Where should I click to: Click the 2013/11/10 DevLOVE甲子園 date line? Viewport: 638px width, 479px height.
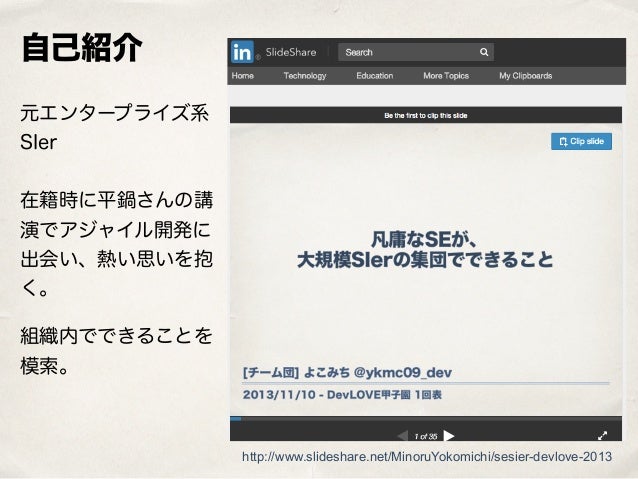[342, 394]
